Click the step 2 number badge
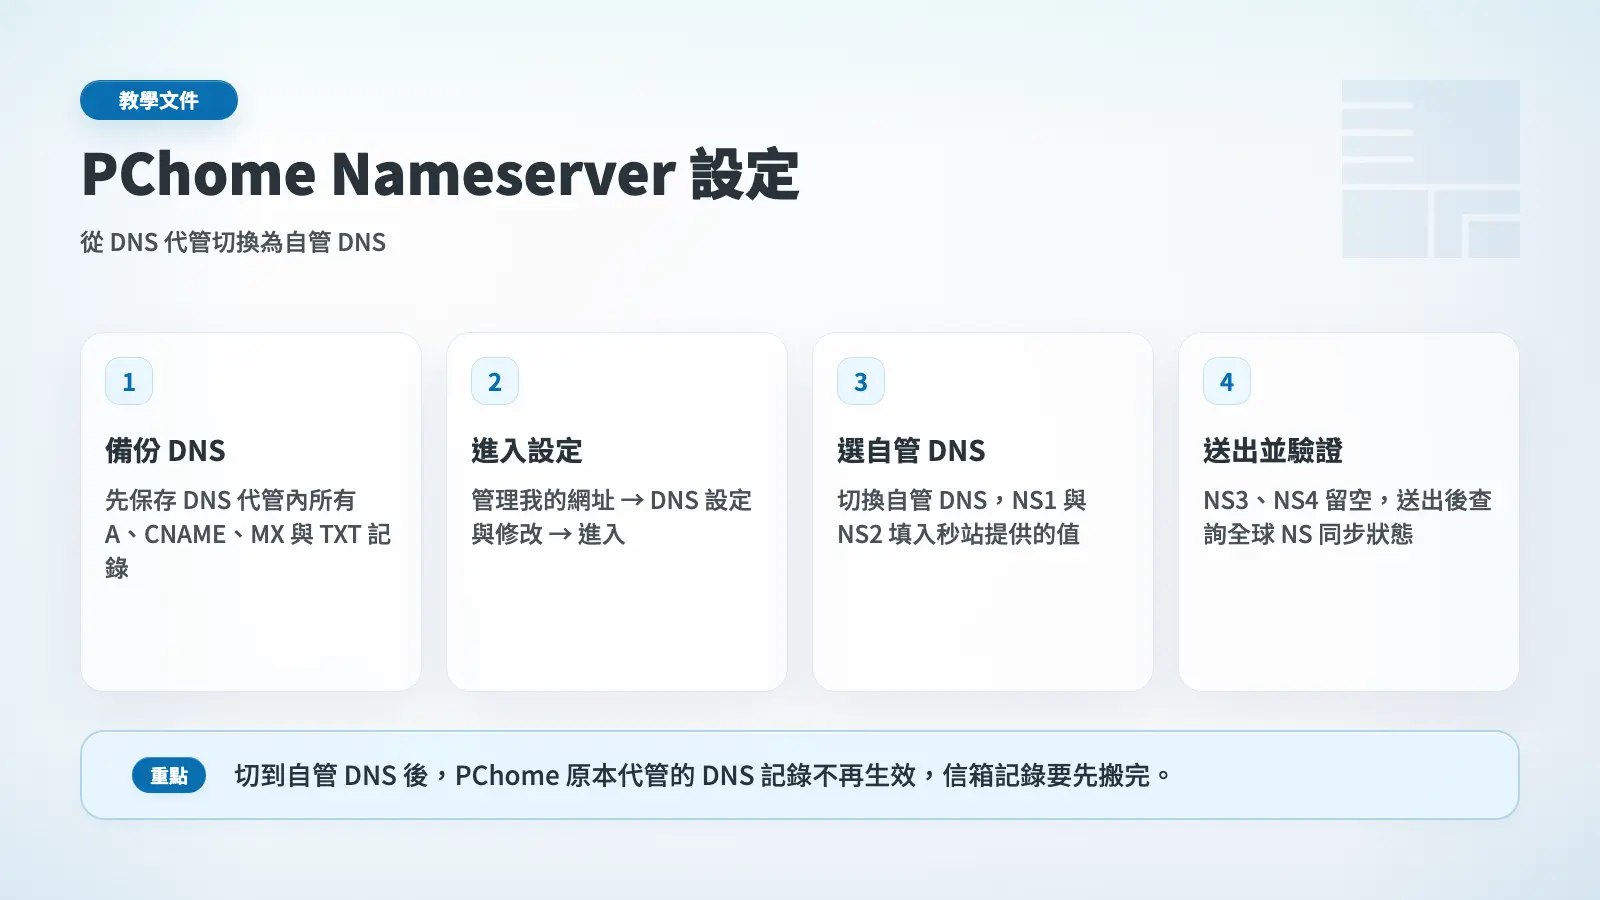The image size is (1600, 900). [495, 381]
